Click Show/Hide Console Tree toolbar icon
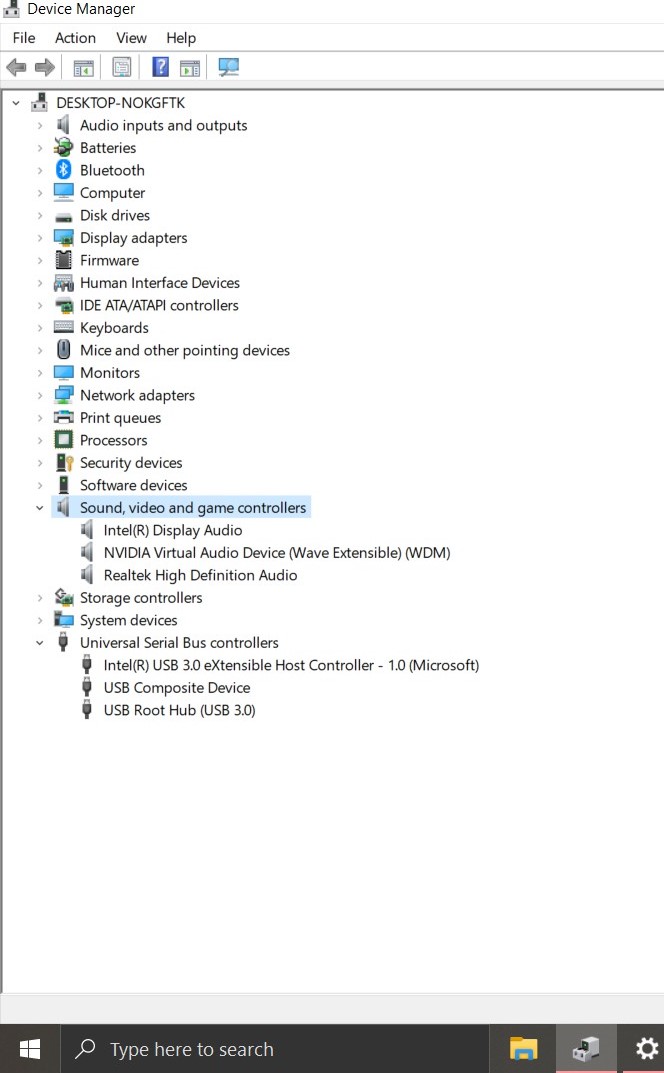664x1073 pixels. tap(84, 68)
